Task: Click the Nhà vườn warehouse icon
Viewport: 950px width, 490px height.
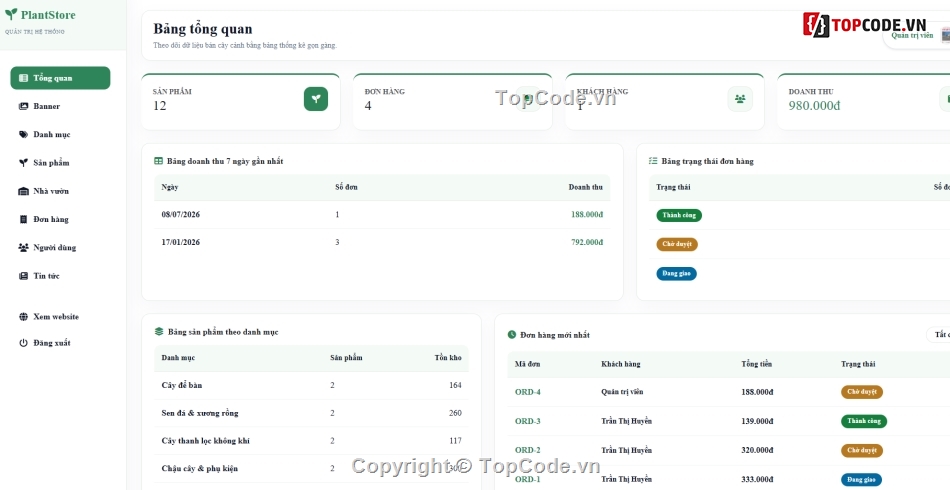Action: (x=24, y=191)
